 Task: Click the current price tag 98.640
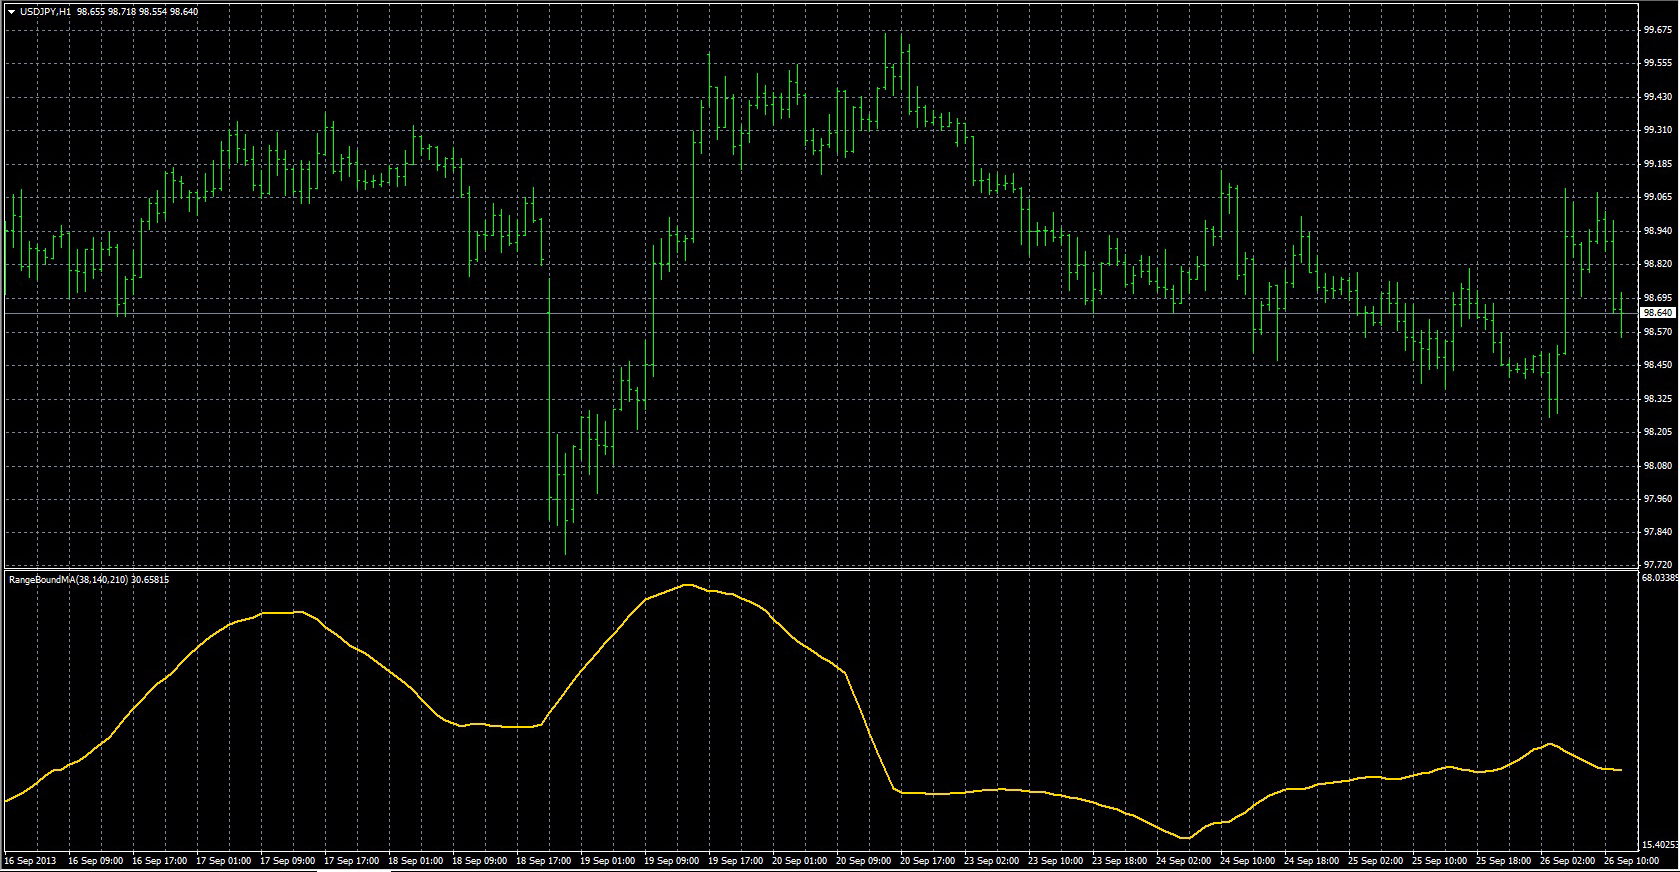pos(1657,313)
